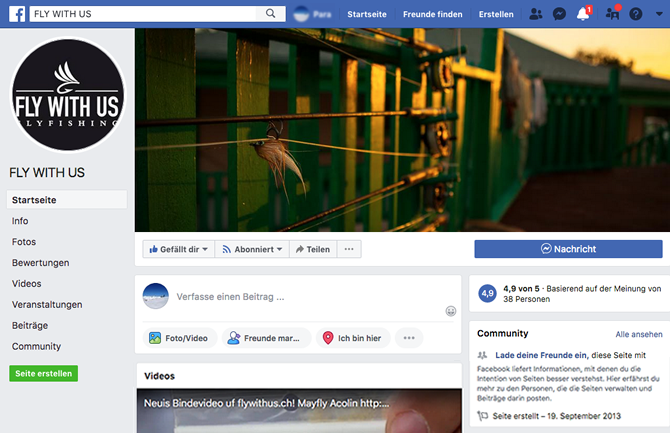Click the Freunde markieren button
670x433 pixels.
266,338
